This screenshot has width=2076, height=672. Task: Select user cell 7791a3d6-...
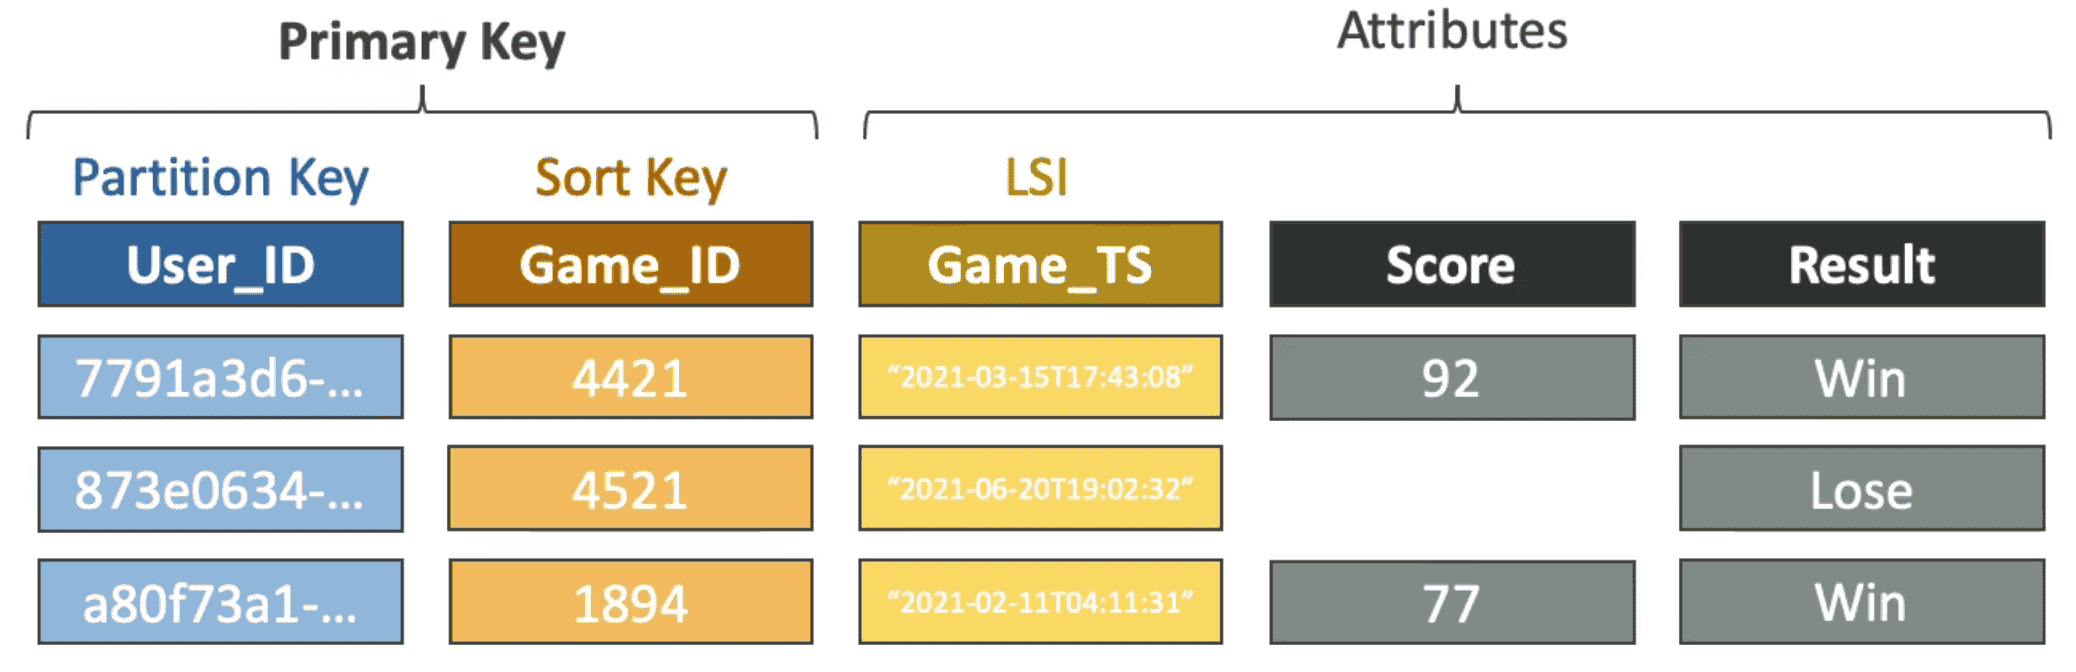tap(220, 377)
